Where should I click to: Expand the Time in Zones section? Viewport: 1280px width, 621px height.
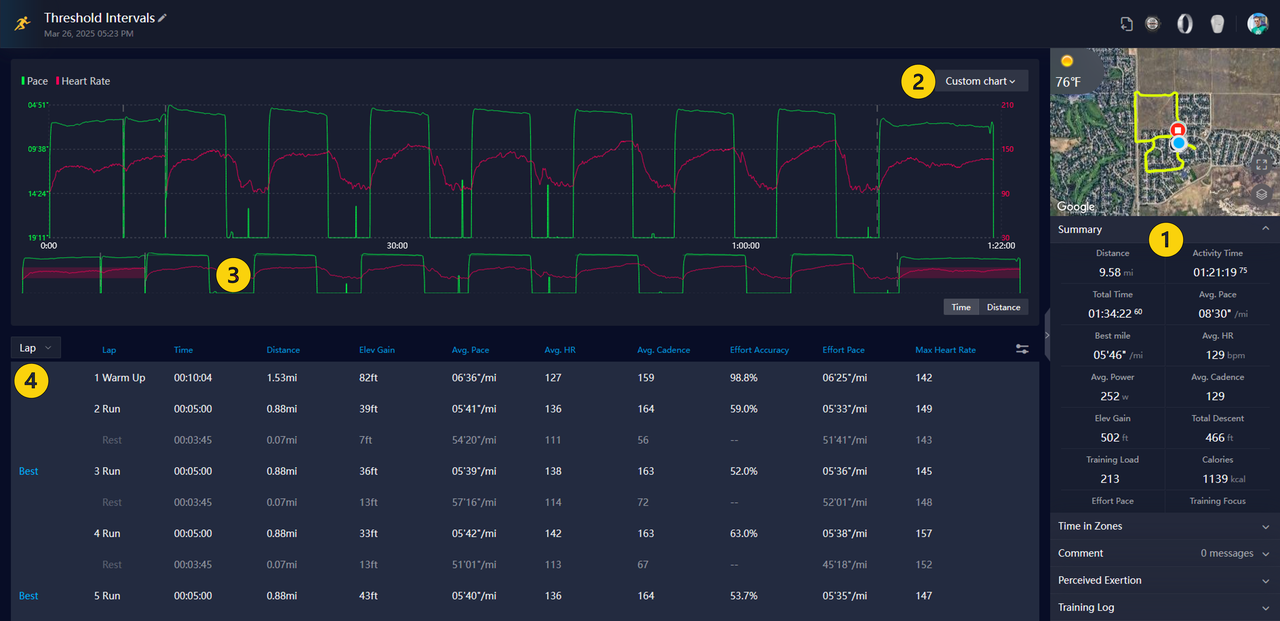pyautogui.click(x=1164, y=526)
